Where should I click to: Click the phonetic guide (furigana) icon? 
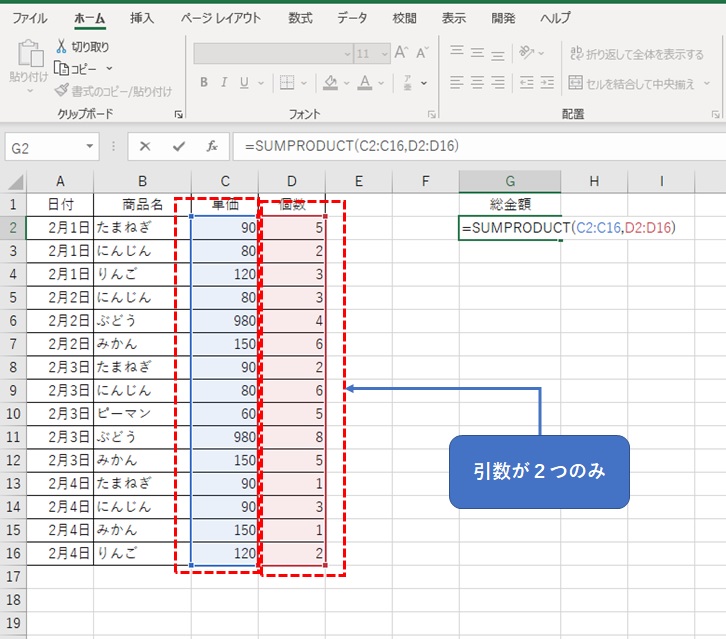407,83
